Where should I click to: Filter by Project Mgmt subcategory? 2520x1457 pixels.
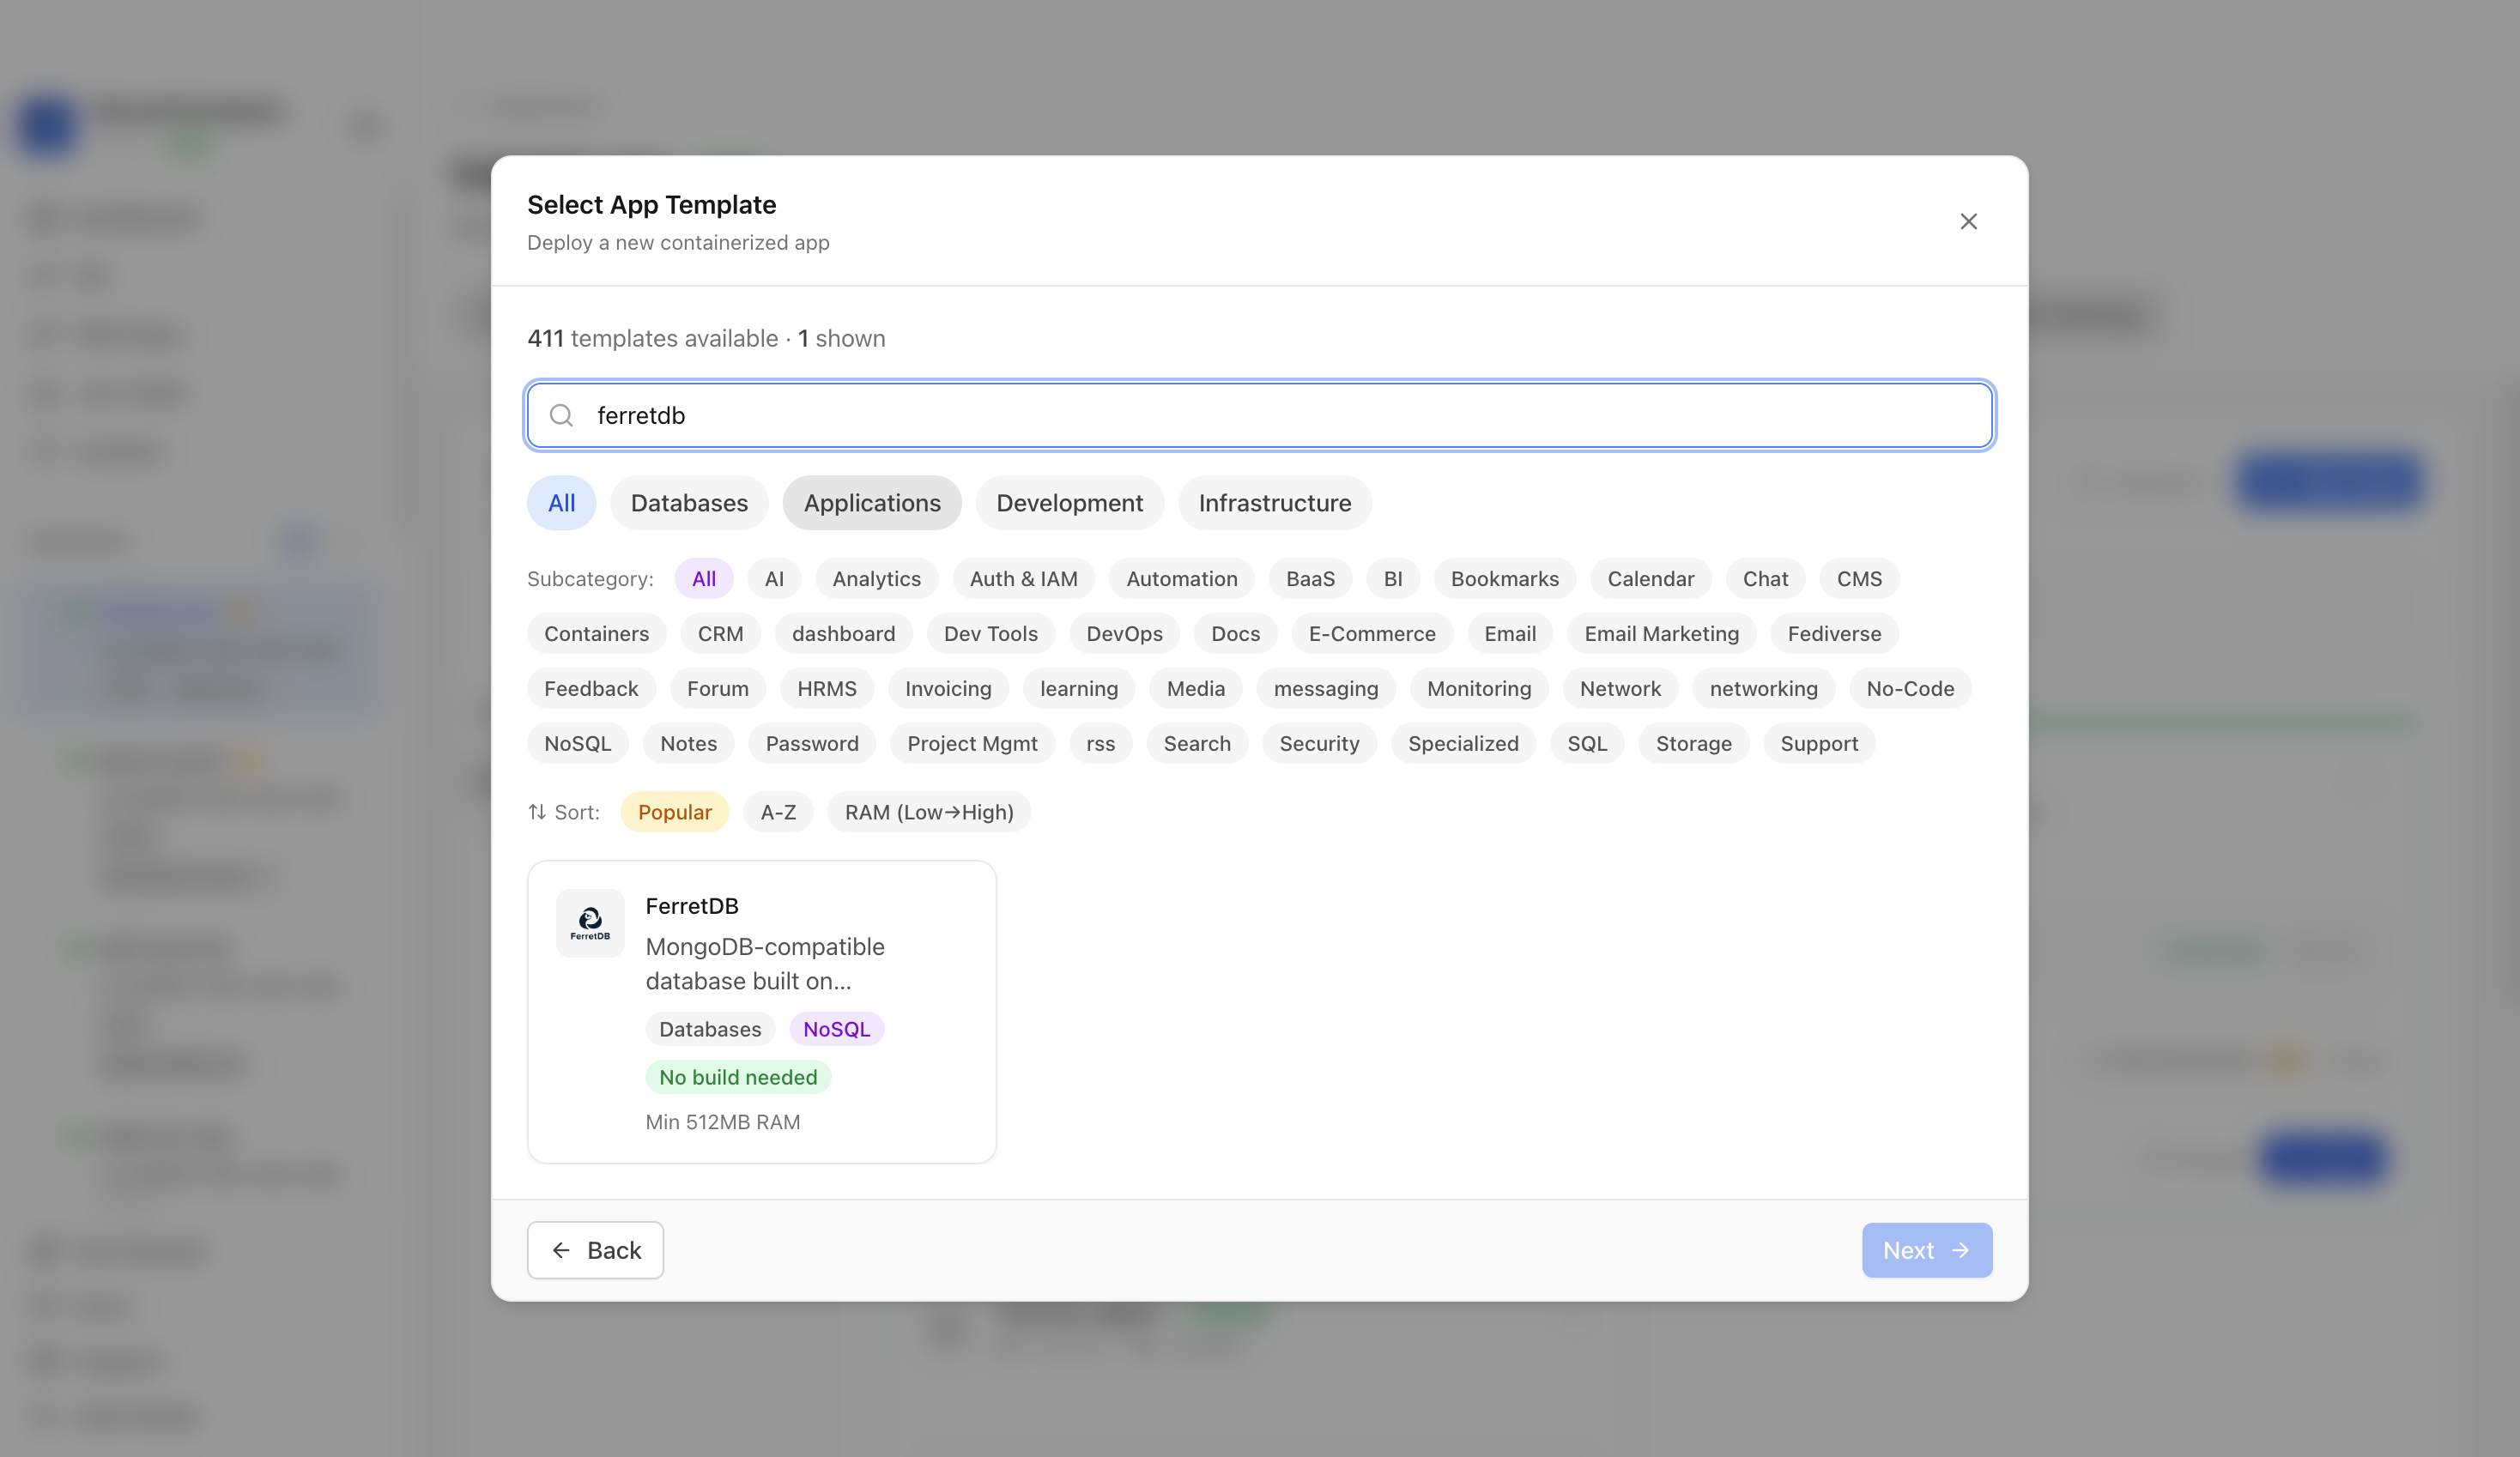972,744
